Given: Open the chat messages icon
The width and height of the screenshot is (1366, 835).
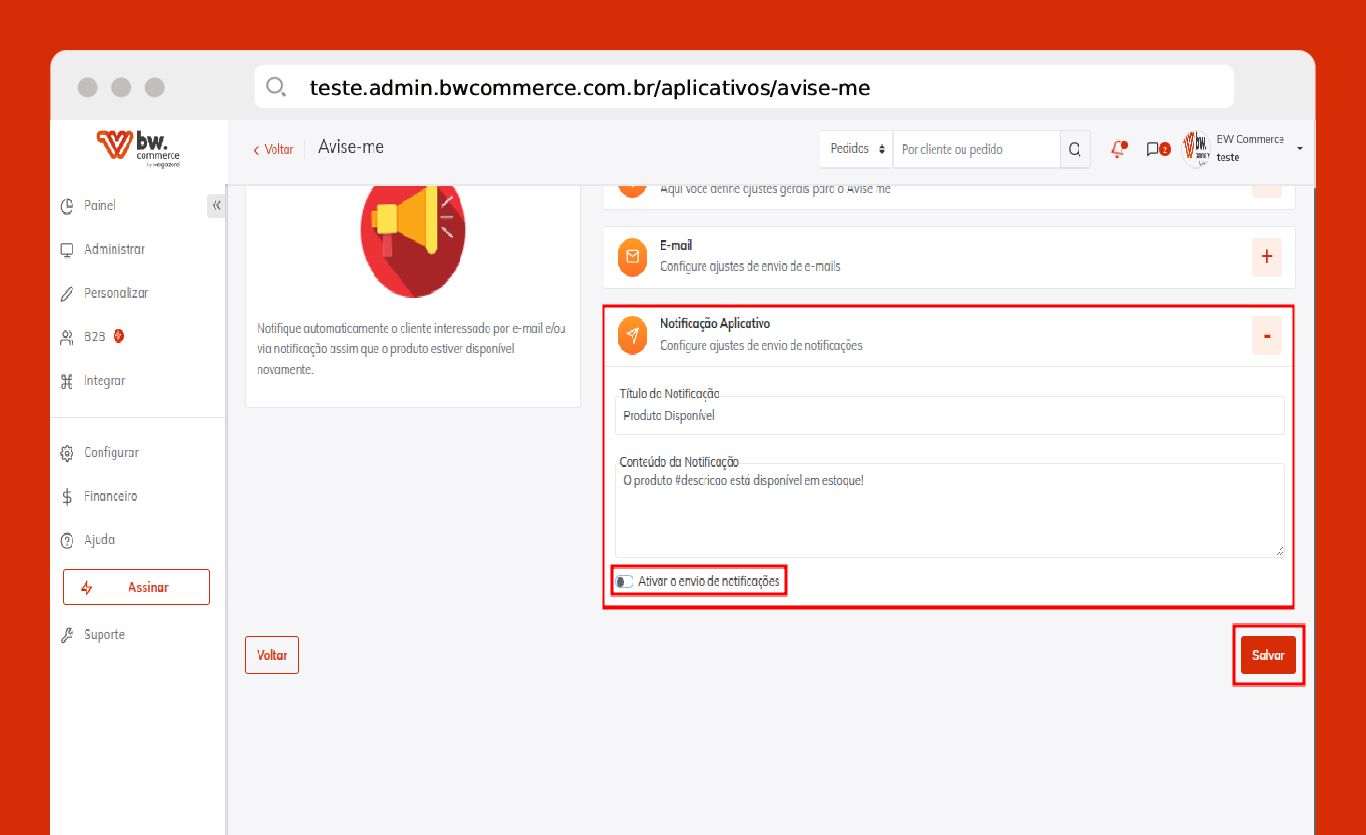Looking at the screenshot, I should 1154,149.
